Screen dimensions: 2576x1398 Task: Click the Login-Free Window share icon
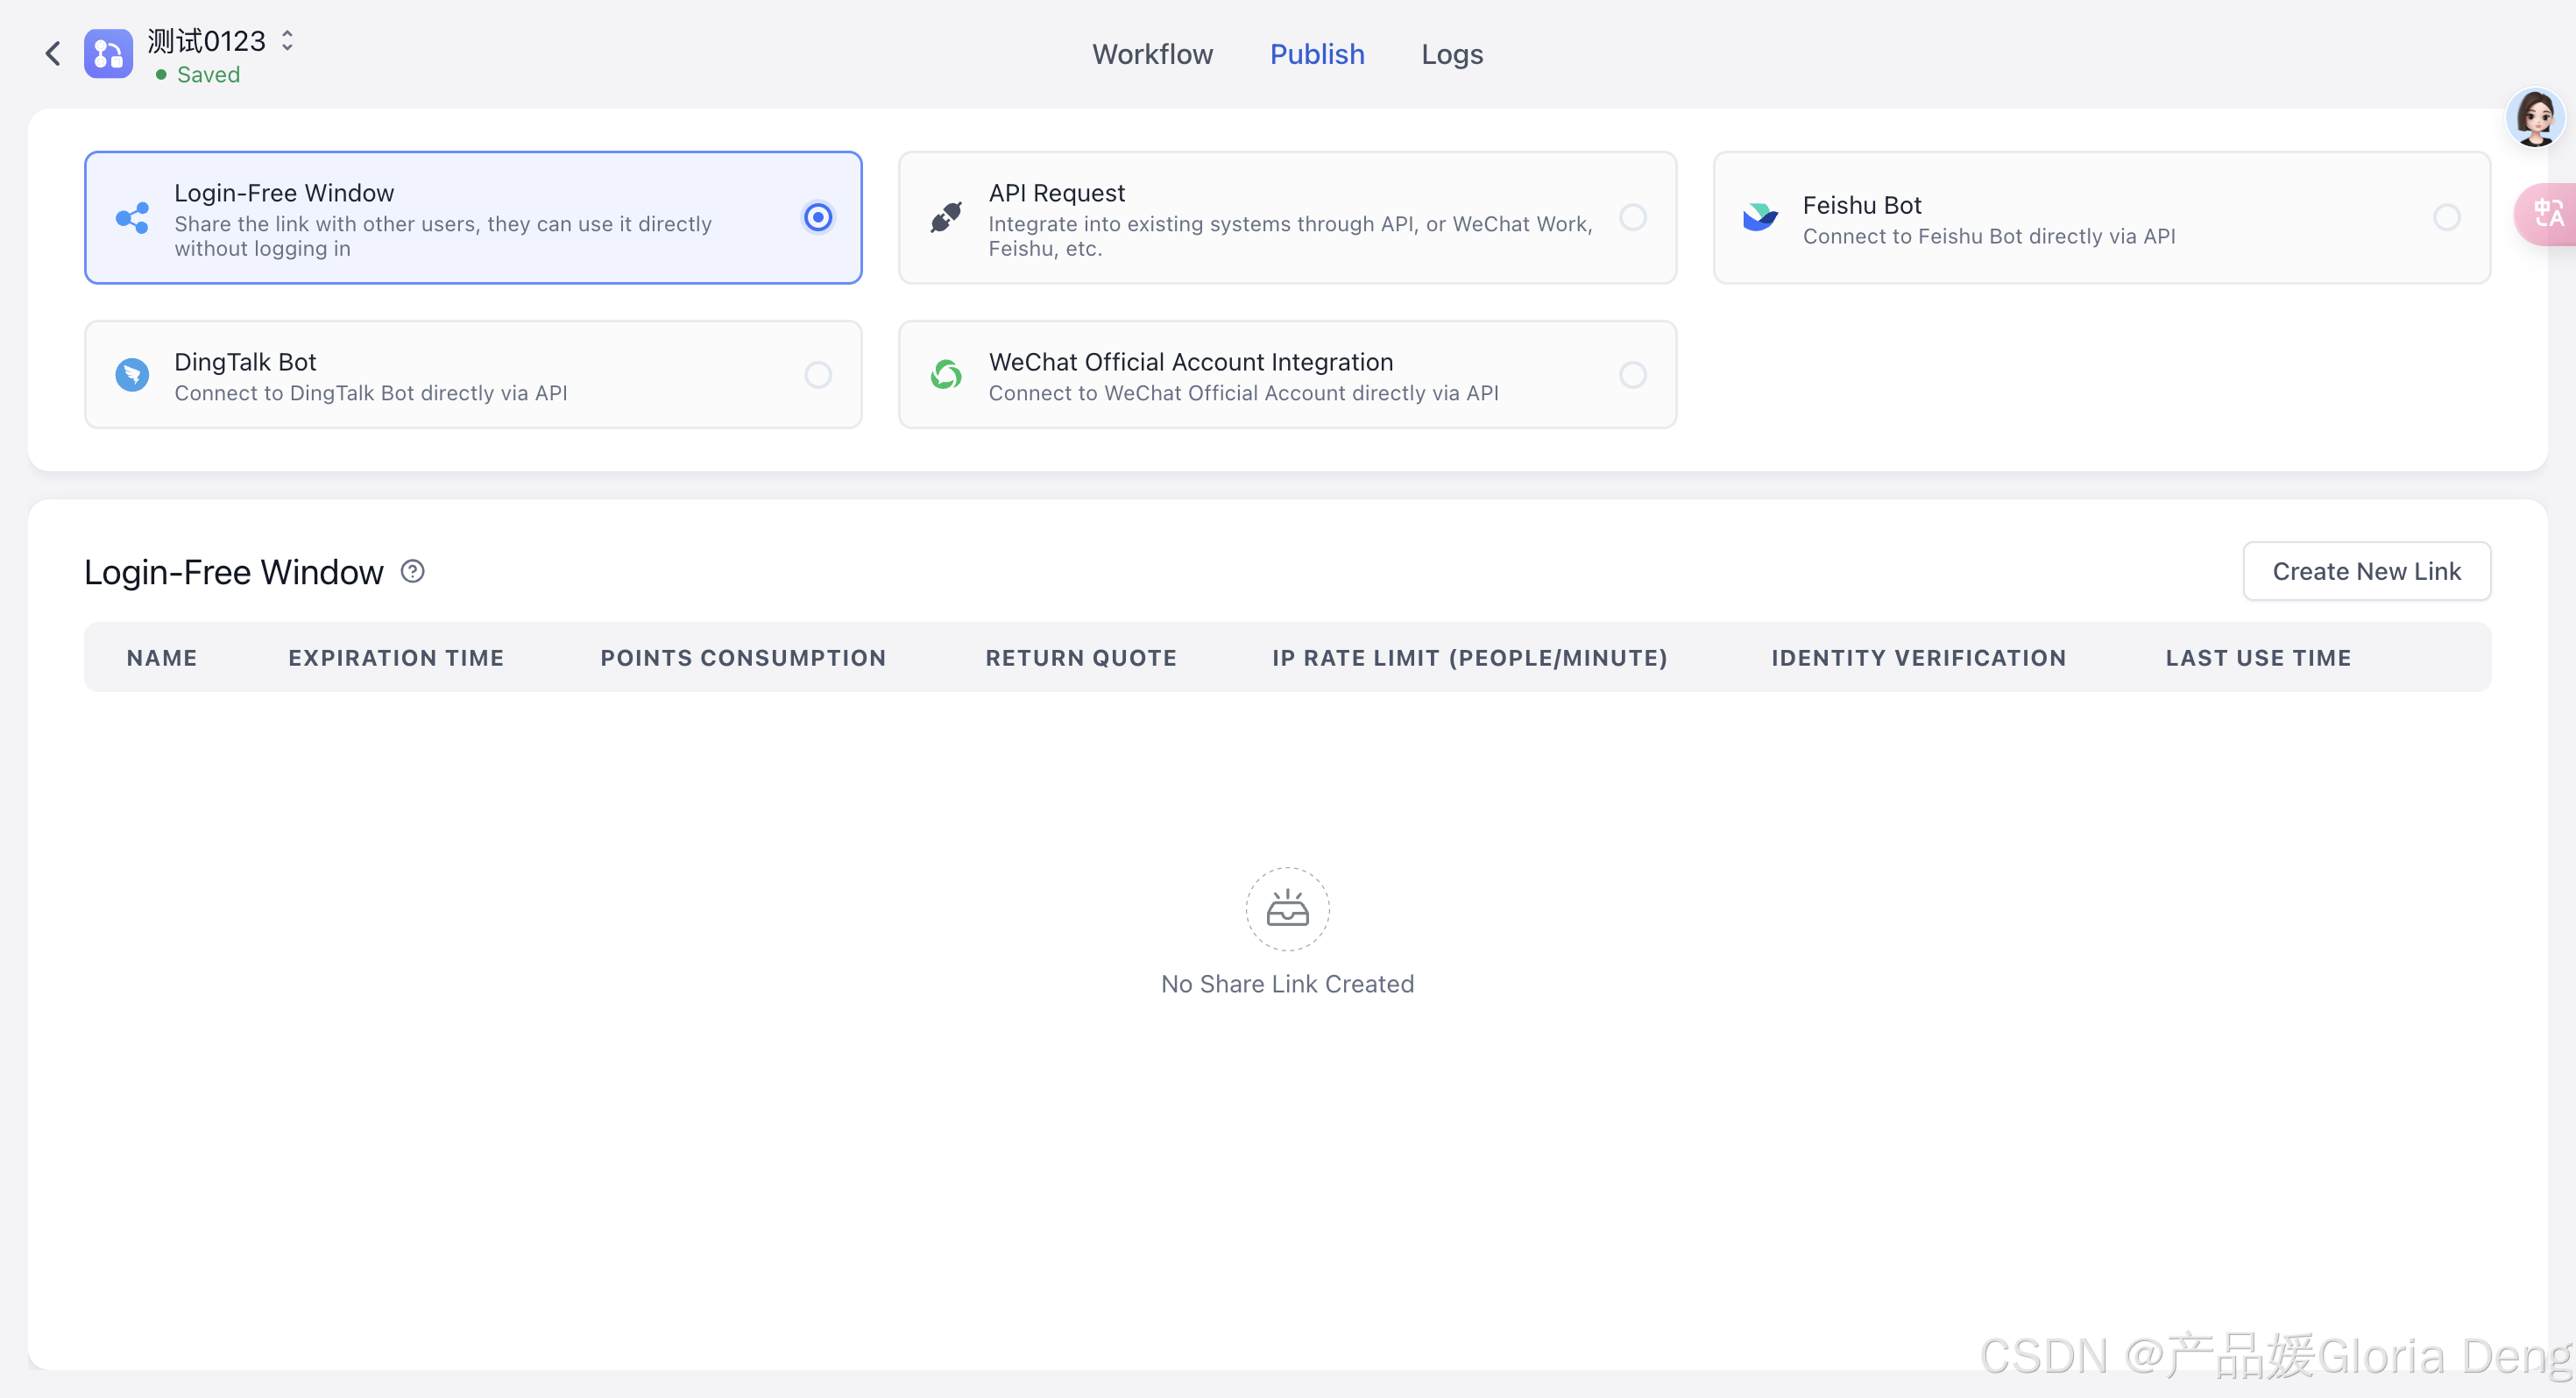pos(132,218)
